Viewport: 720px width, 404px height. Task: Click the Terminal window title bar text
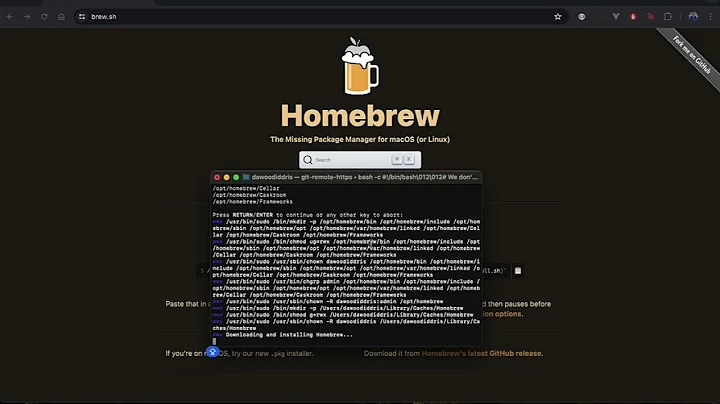(365, 177)
